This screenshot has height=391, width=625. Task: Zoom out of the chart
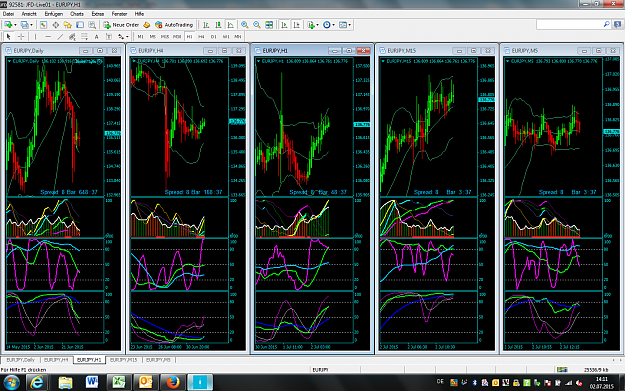pyautogui.click(x=257, y=25)
